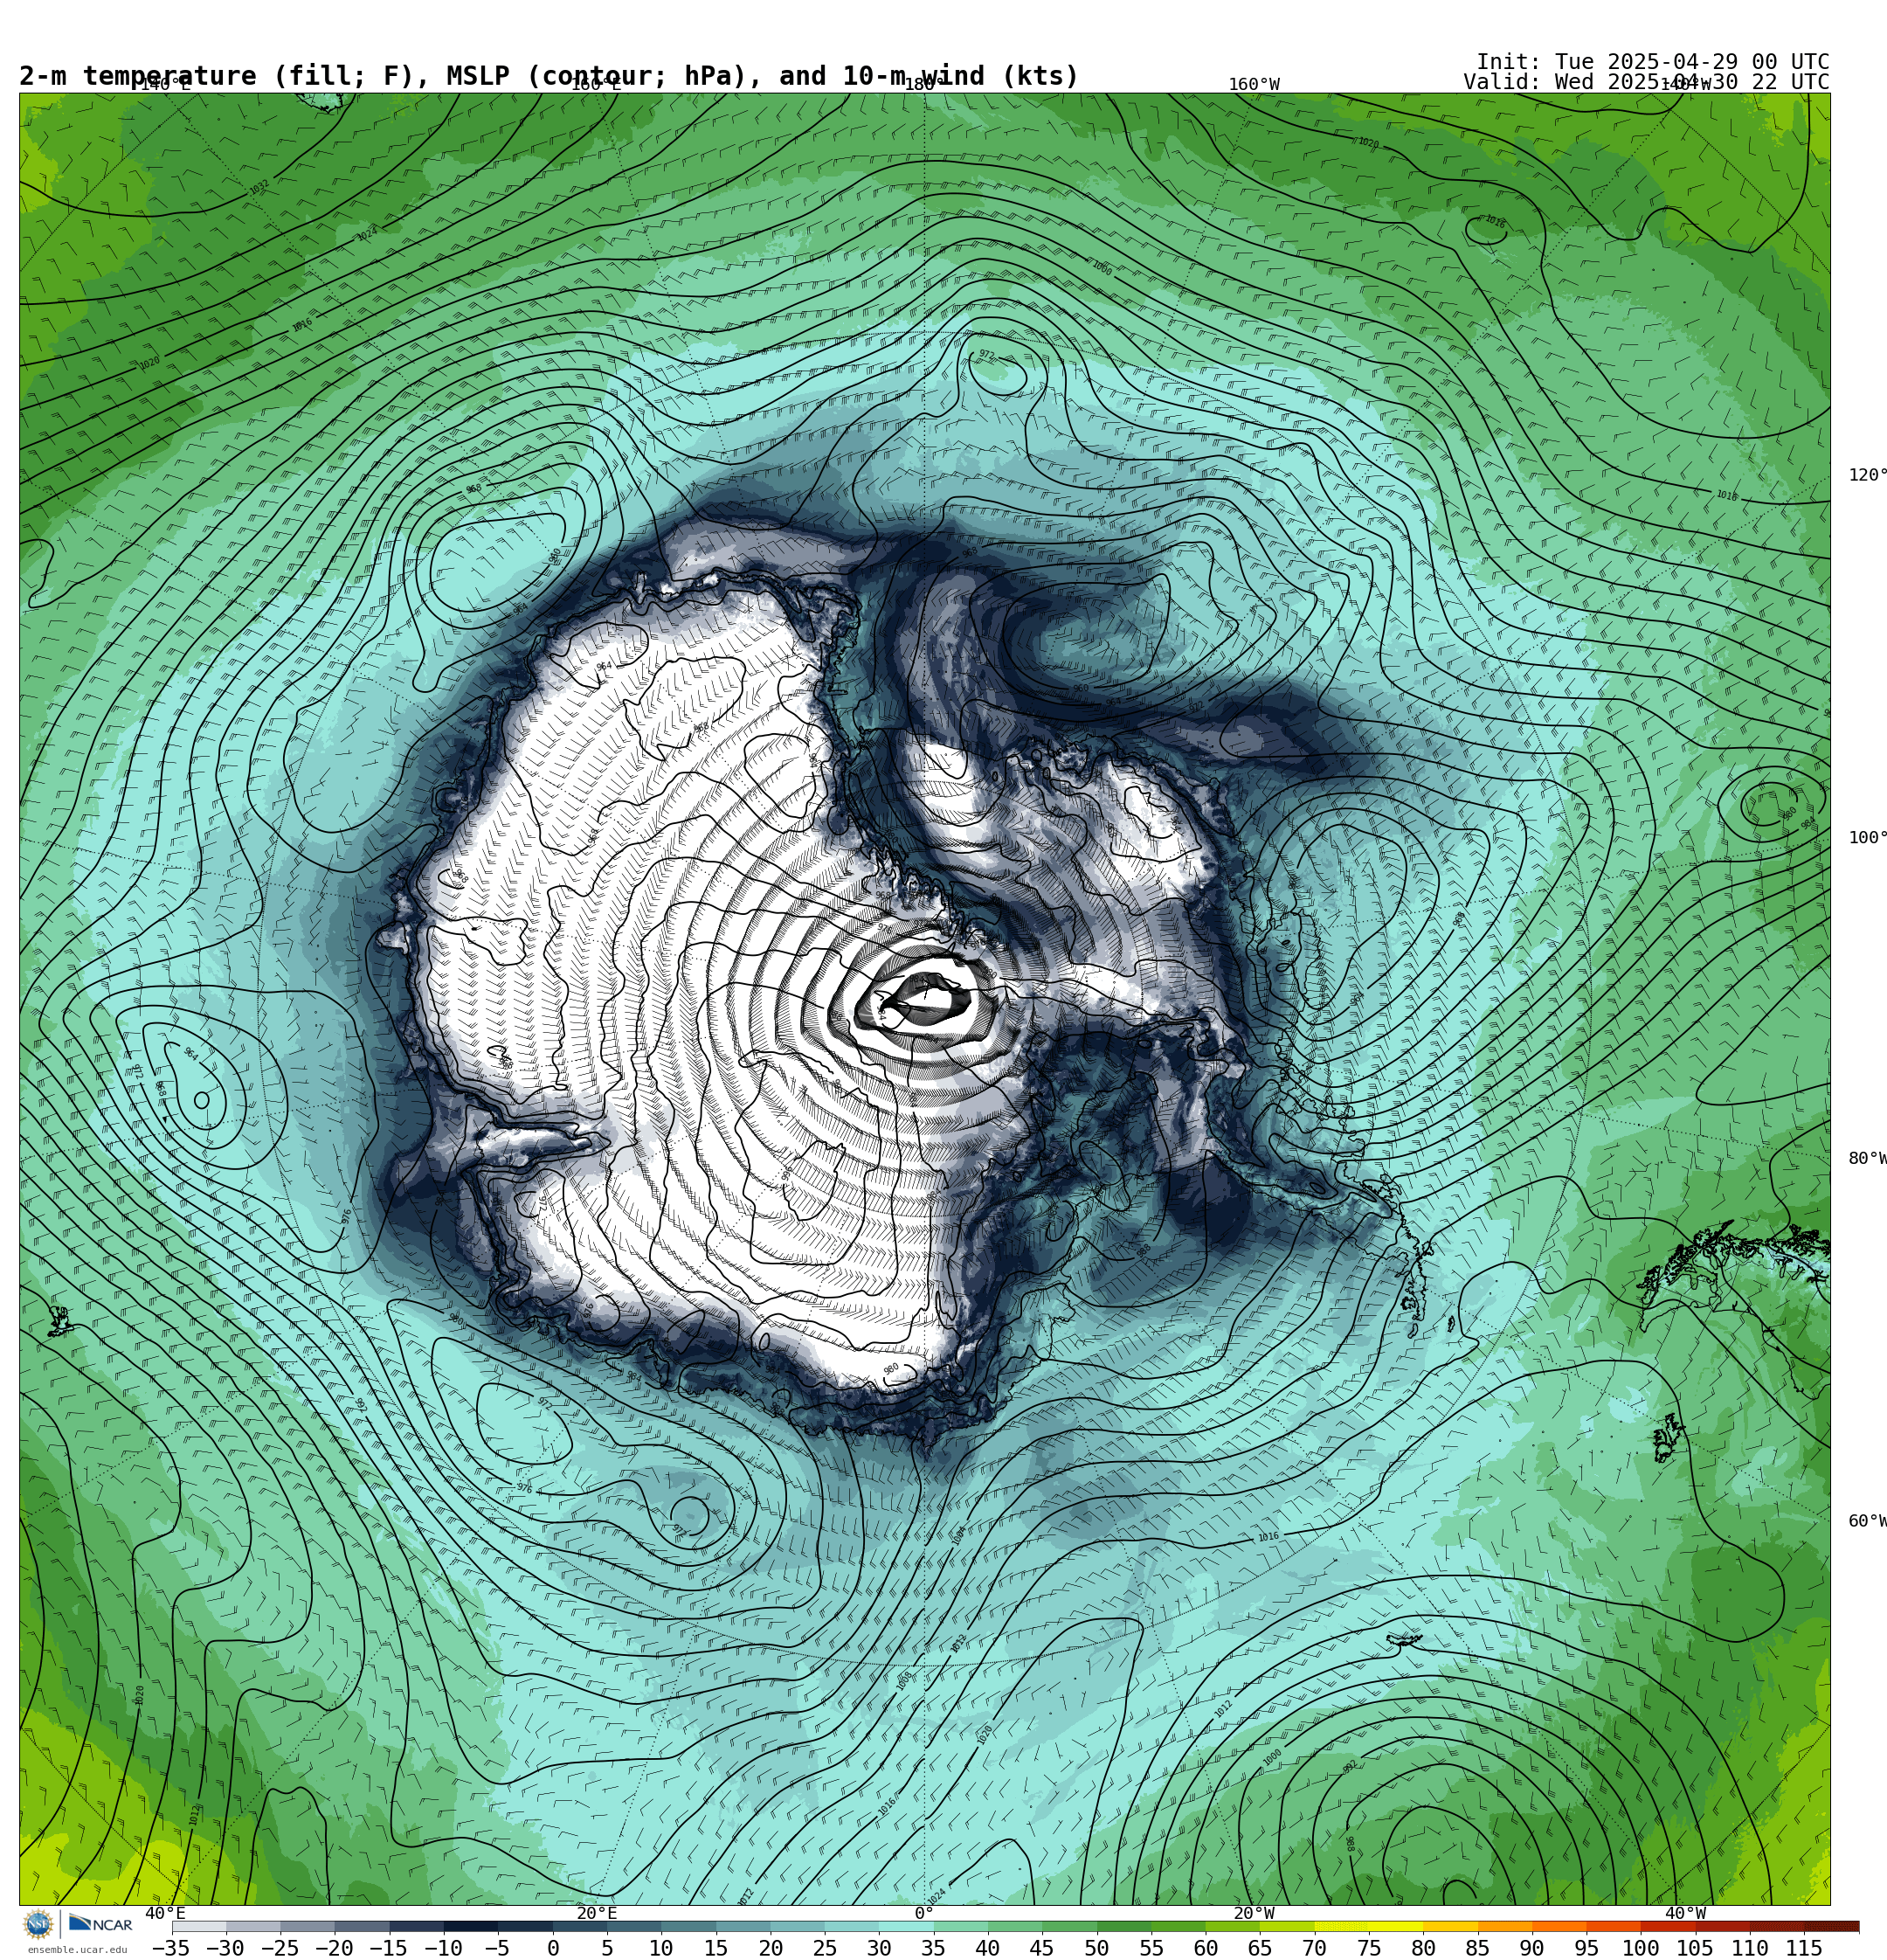This screenshot has height=1960, width=1887.
Task: Click the 20°E longitude label at bottom
Action: pos(597,1913)
